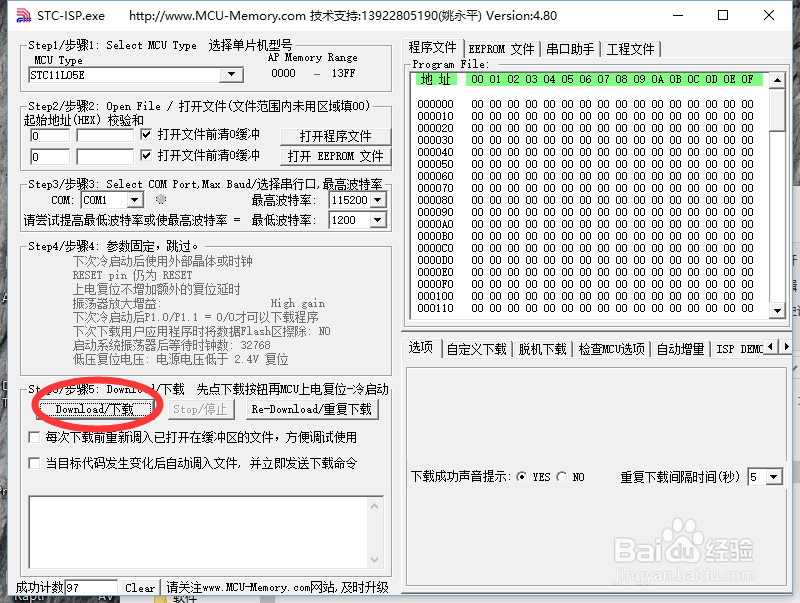Click the success count field showing 97
The image size is (800, 603).
pyautogui.click(x=91, y=588)
